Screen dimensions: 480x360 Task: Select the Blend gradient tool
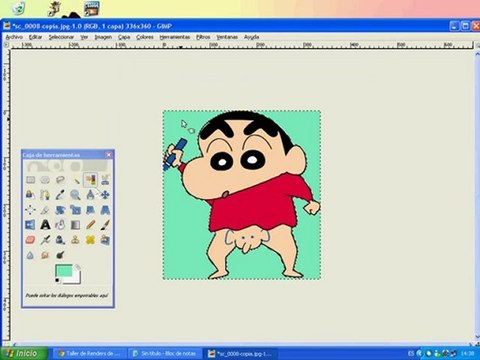75,225
